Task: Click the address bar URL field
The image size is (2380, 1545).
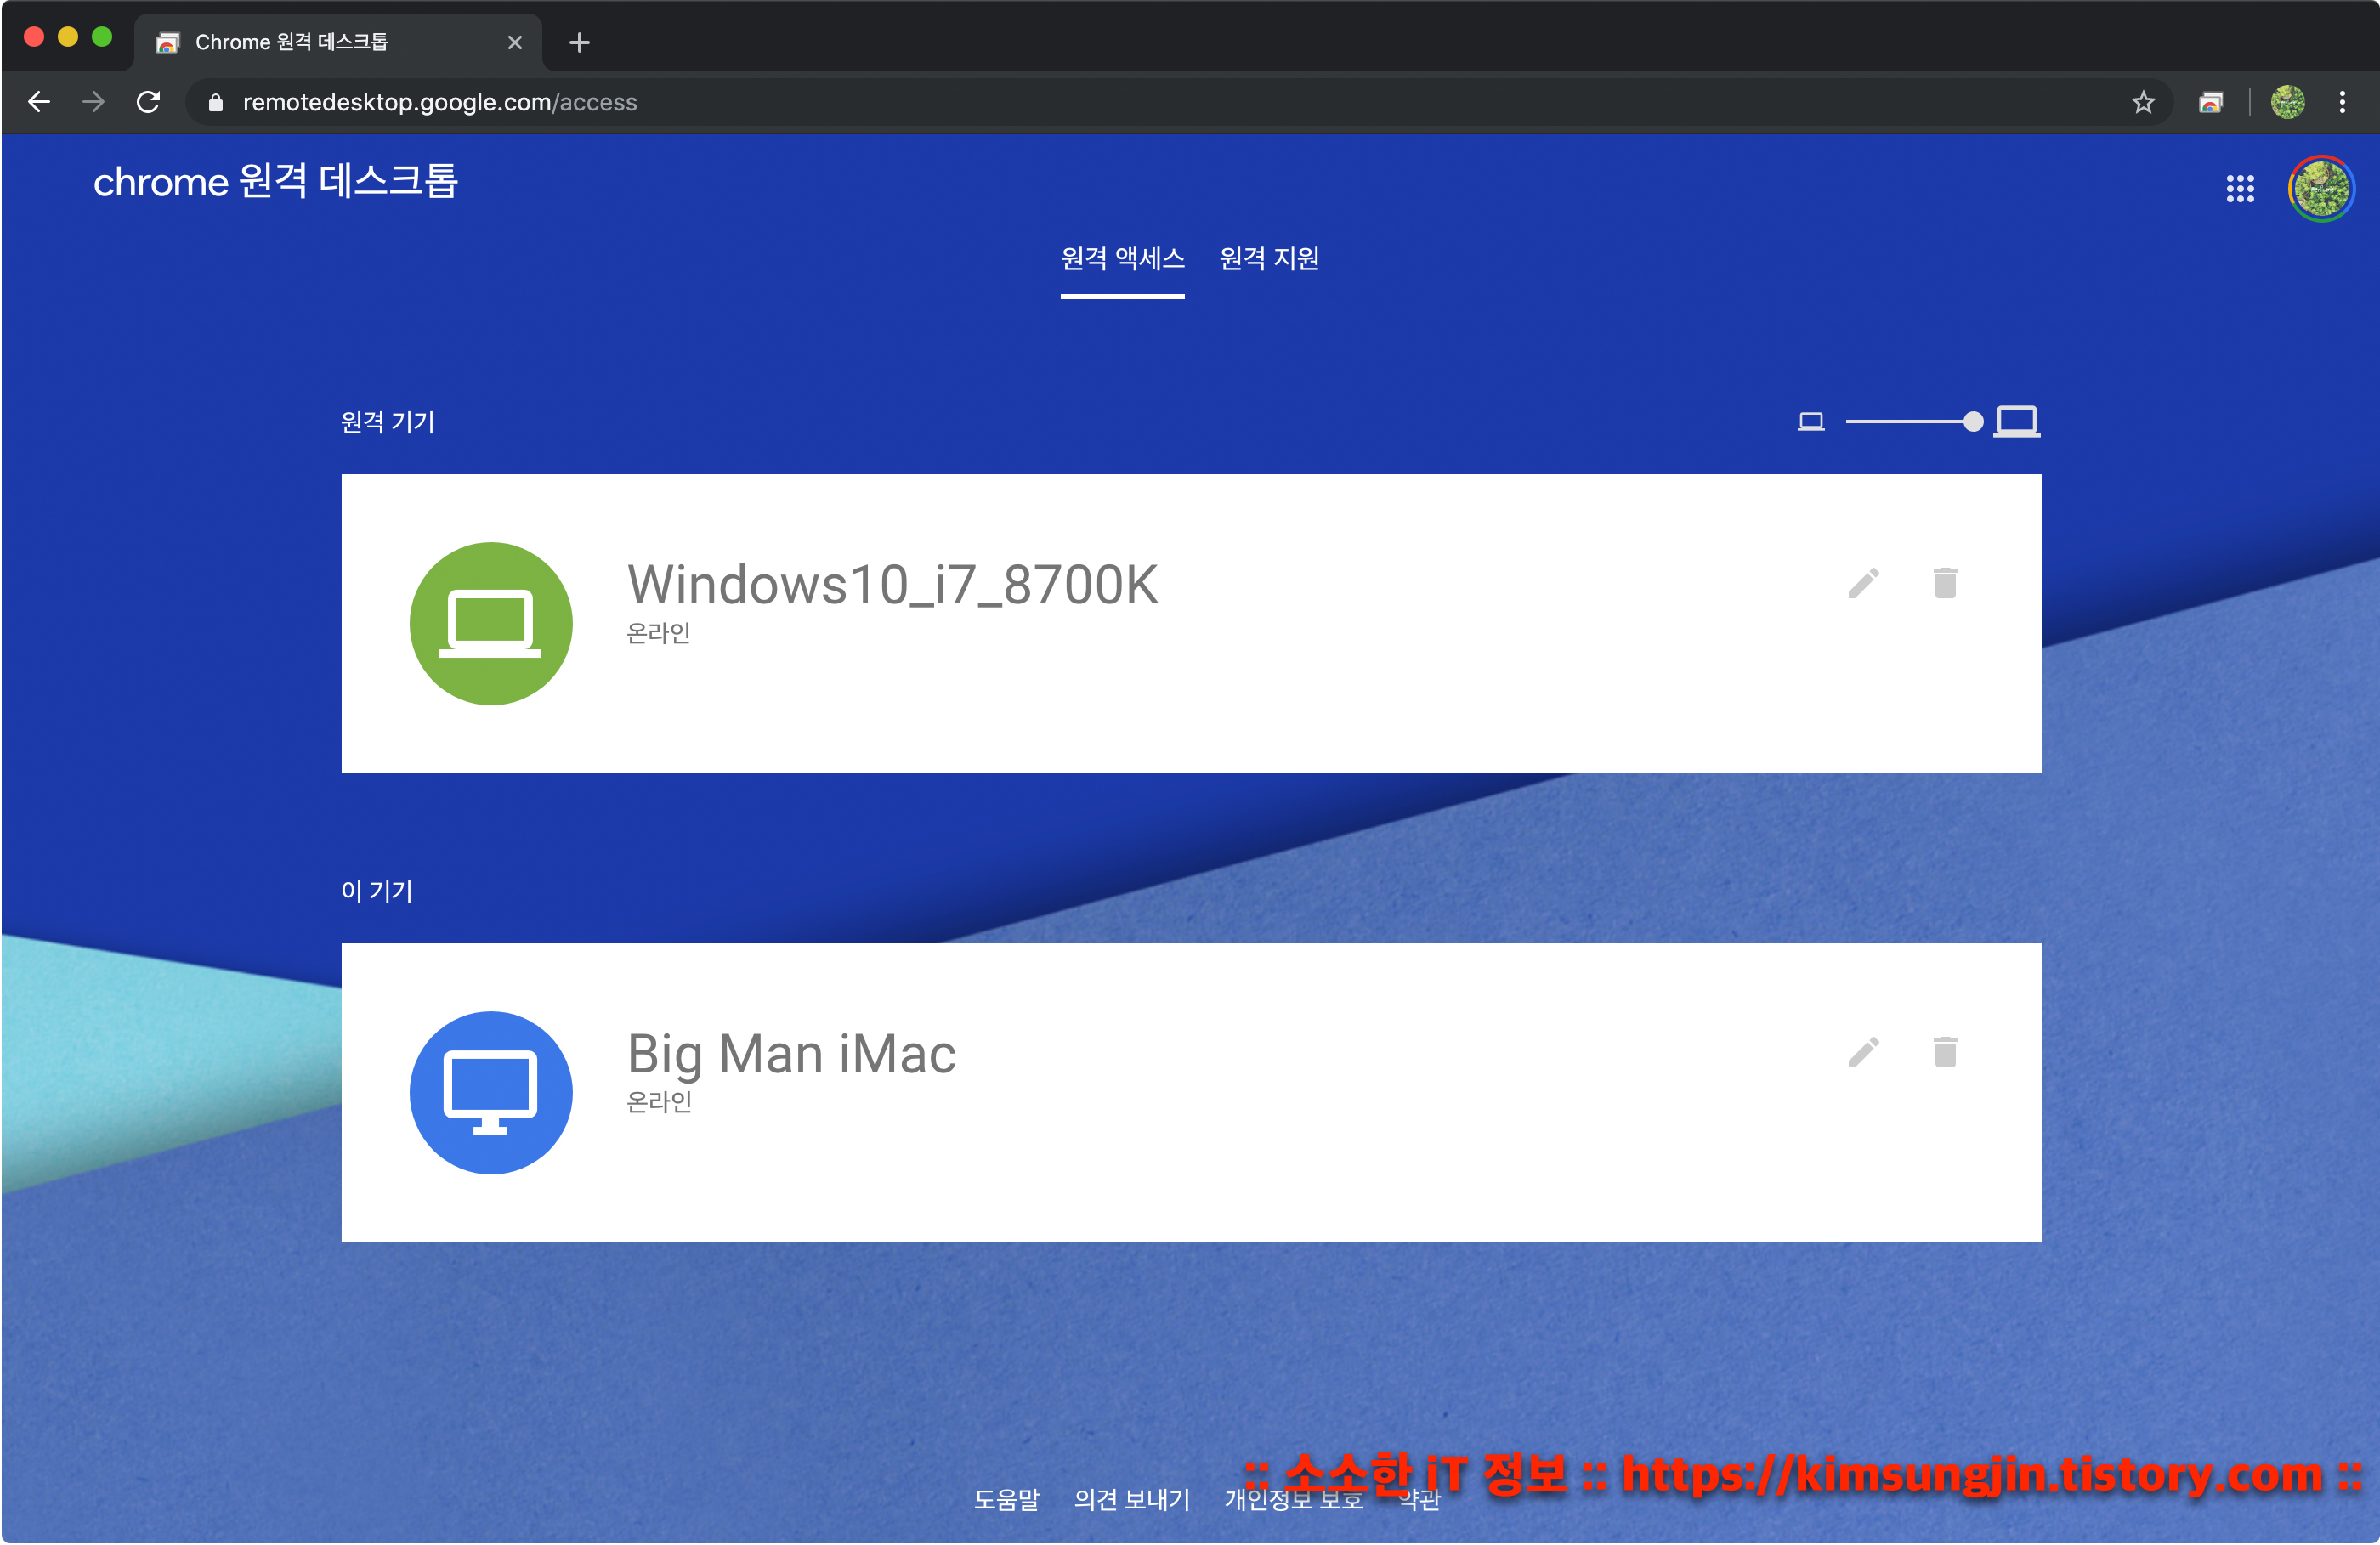Action: (439, 102)
